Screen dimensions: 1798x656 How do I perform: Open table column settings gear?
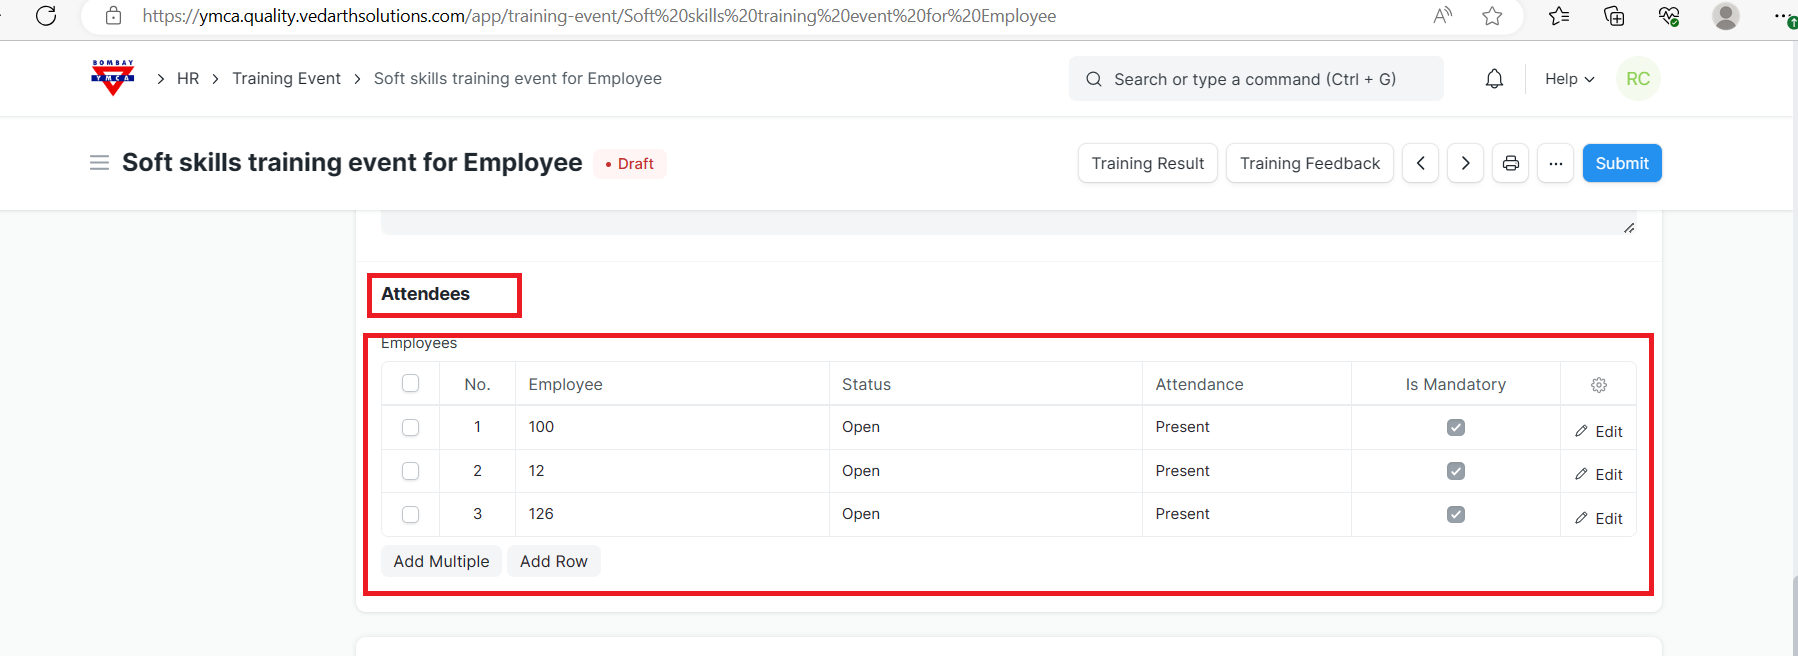(1598, 385)
